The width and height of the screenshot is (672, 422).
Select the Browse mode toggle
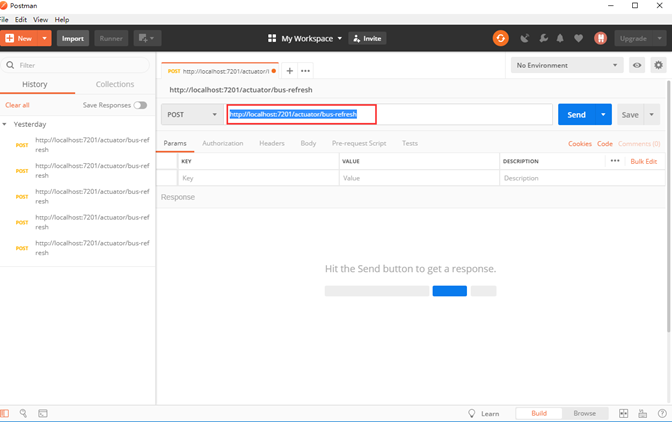(x=585, y=413)
